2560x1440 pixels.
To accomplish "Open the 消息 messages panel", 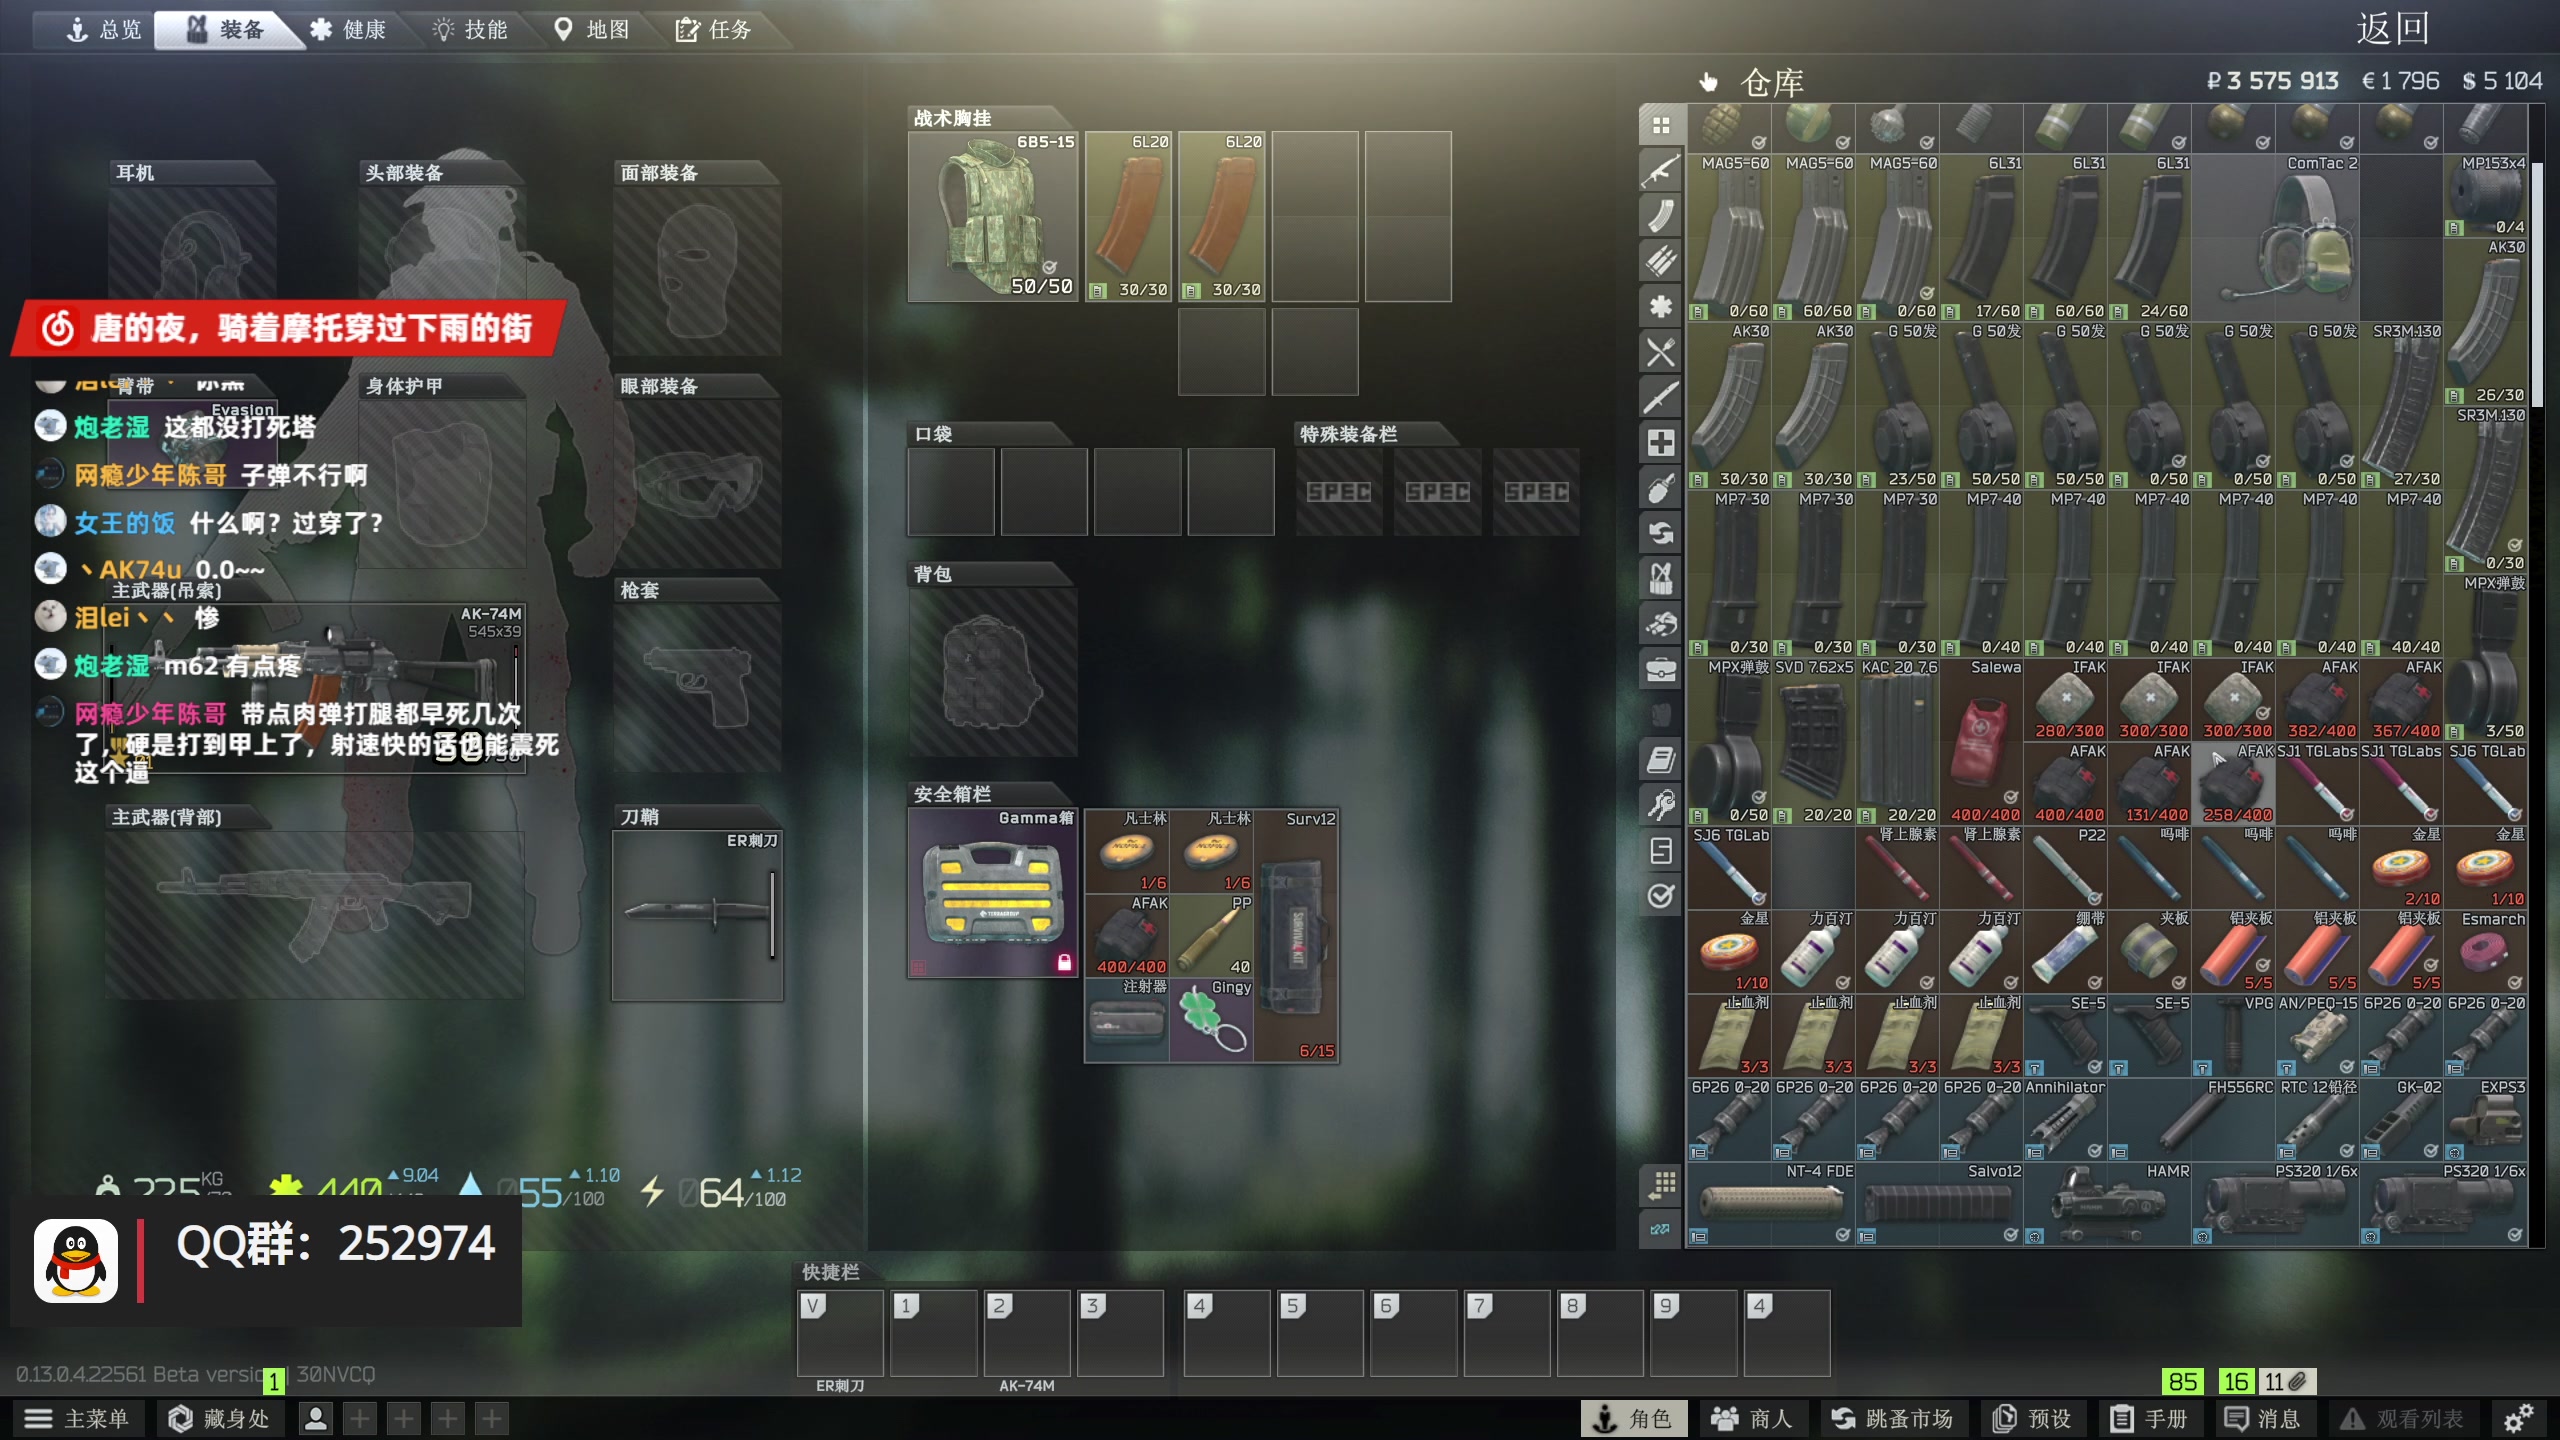I will click(2263, 1418).
